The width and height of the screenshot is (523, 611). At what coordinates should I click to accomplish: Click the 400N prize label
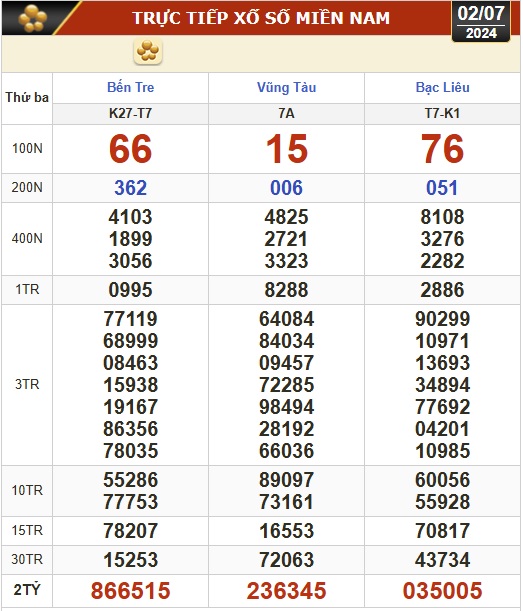coord(27,238)
